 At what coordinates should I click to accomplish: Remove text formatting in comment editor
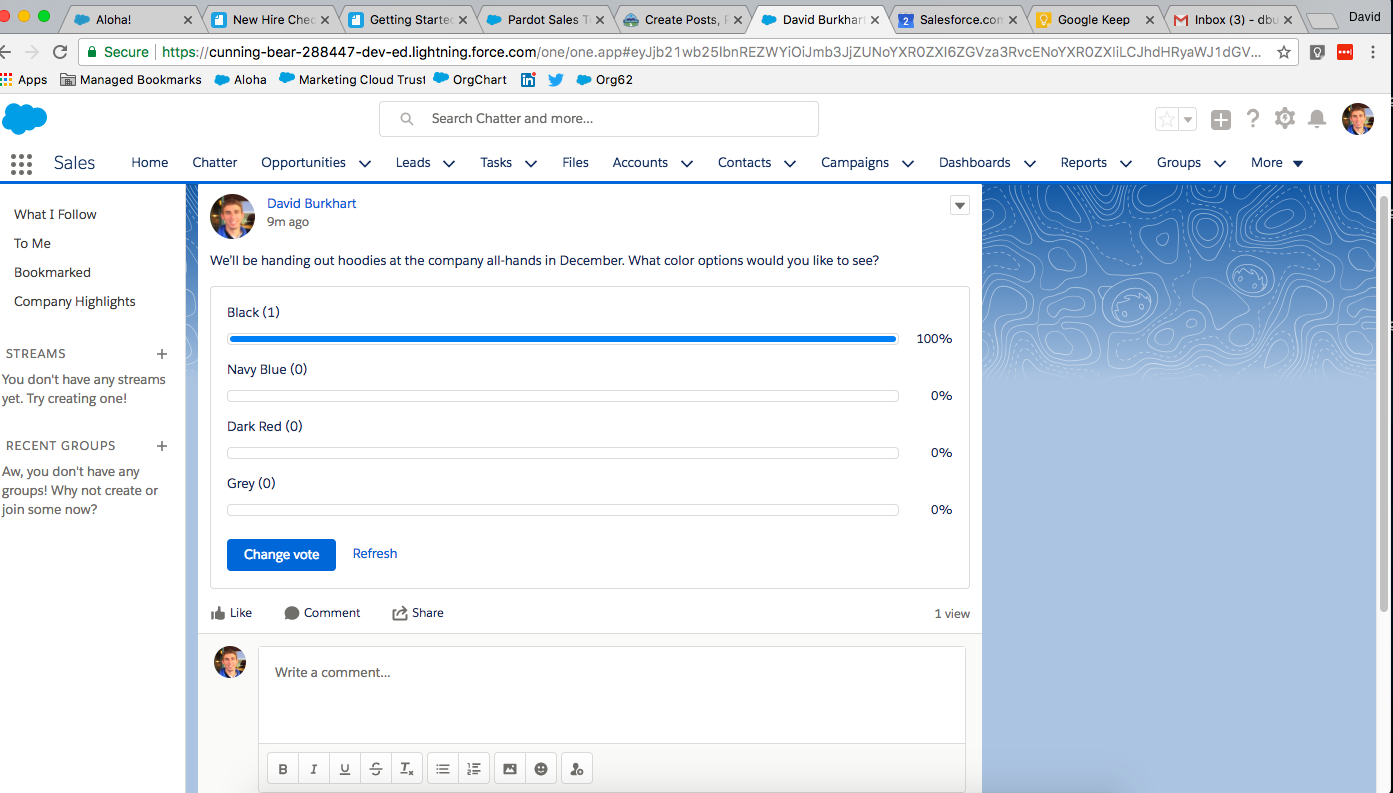pos(407,769)
